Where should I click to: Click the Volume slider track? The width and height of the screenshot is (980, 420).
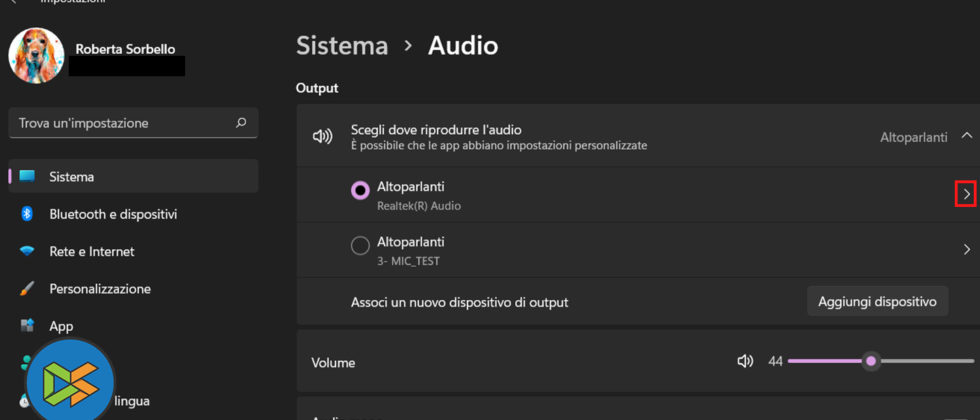[920, 361]
